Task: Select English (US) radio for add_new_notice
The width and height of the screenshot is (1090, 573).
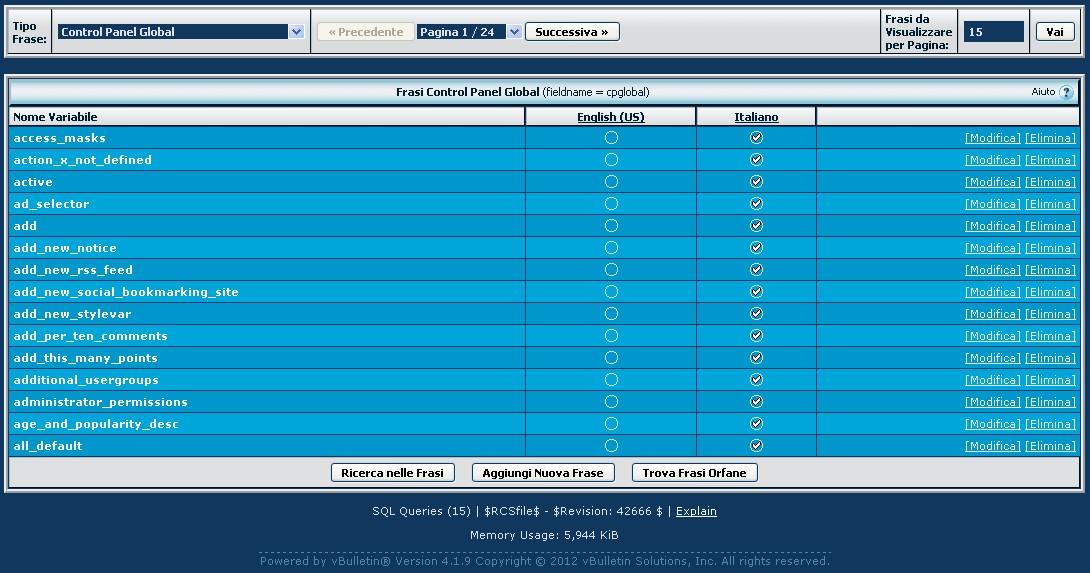Action: [x=611, y=248]
